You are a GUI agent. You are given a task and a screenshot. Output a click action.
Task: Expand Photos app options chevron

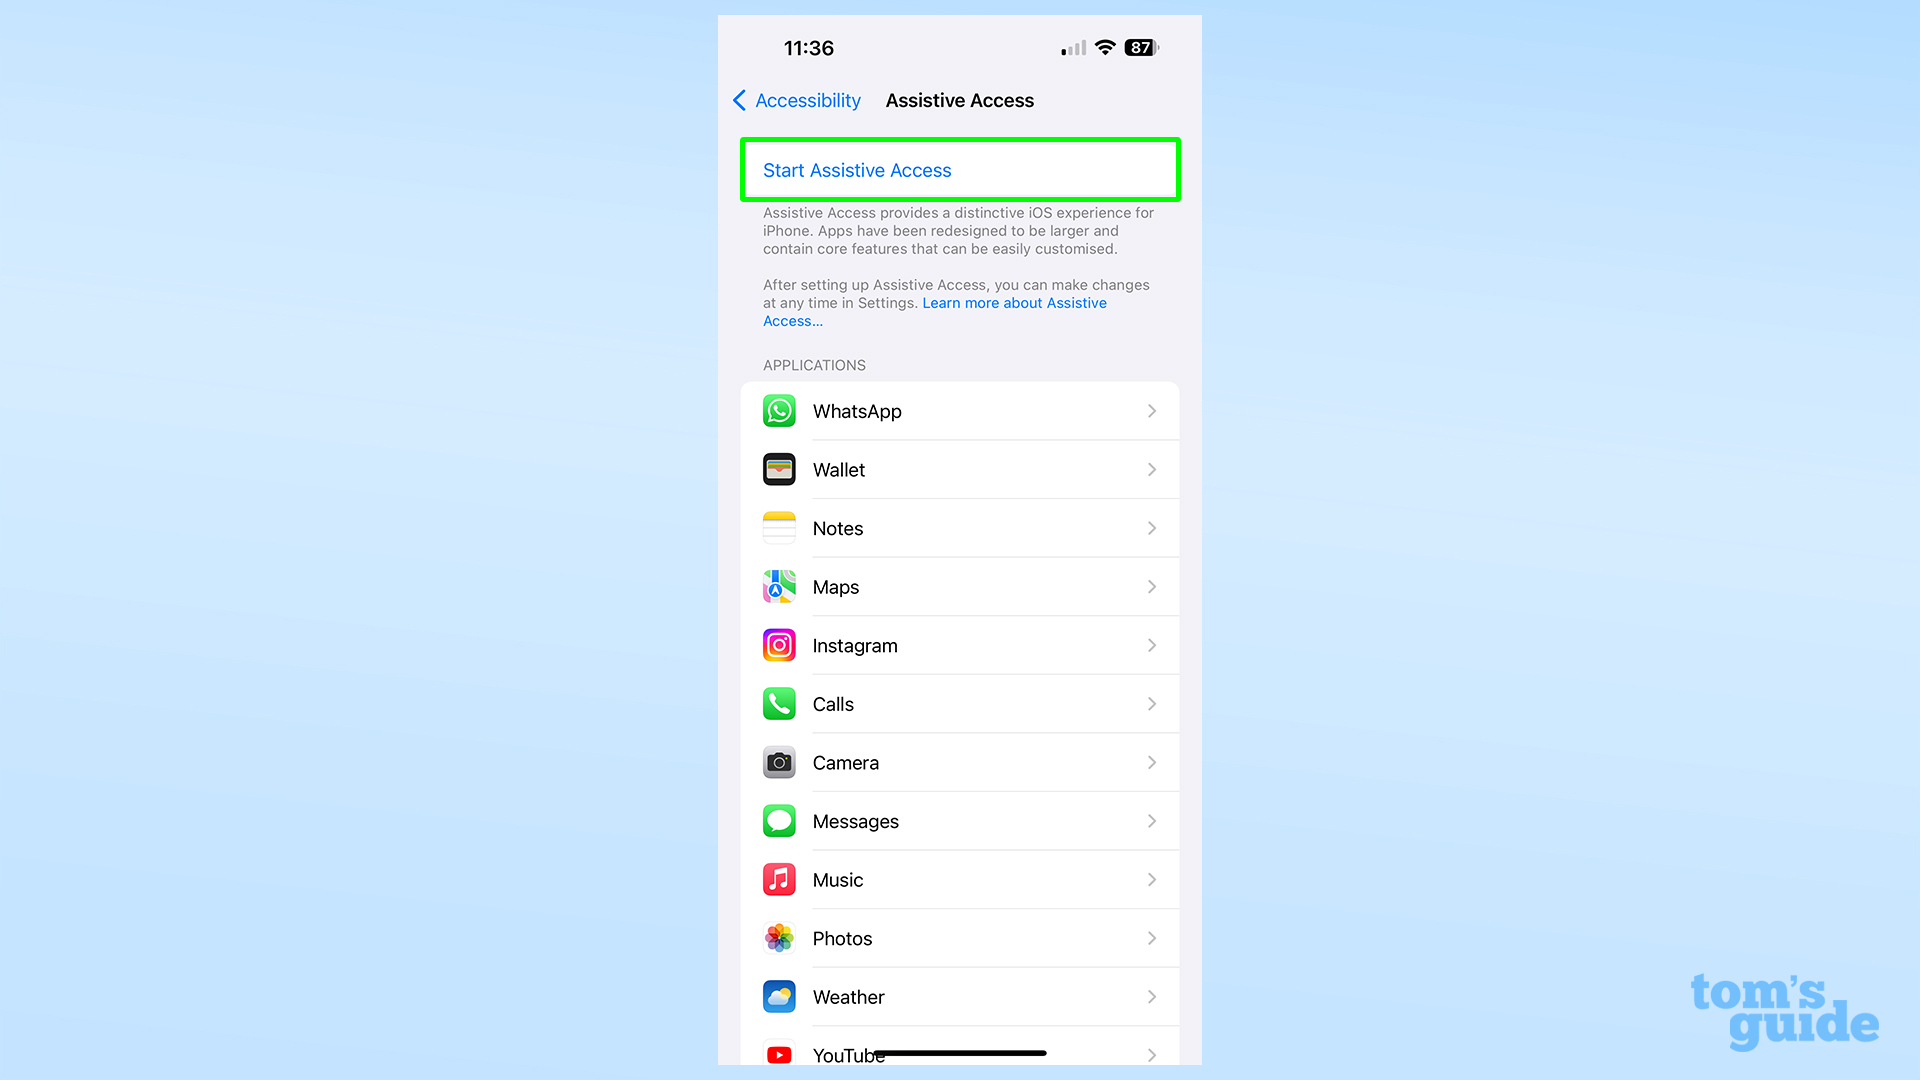[1151, 938]
